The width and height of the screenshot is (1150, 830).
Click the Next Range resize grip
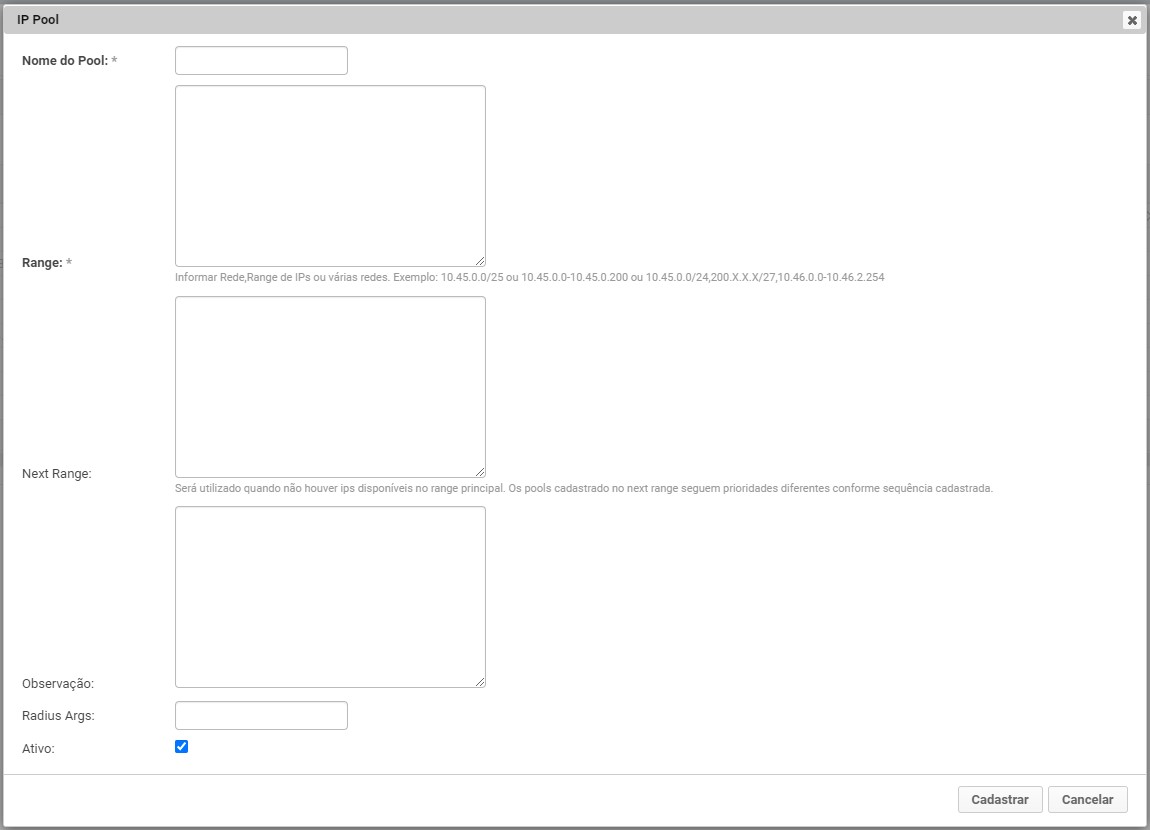pos(480,472)
